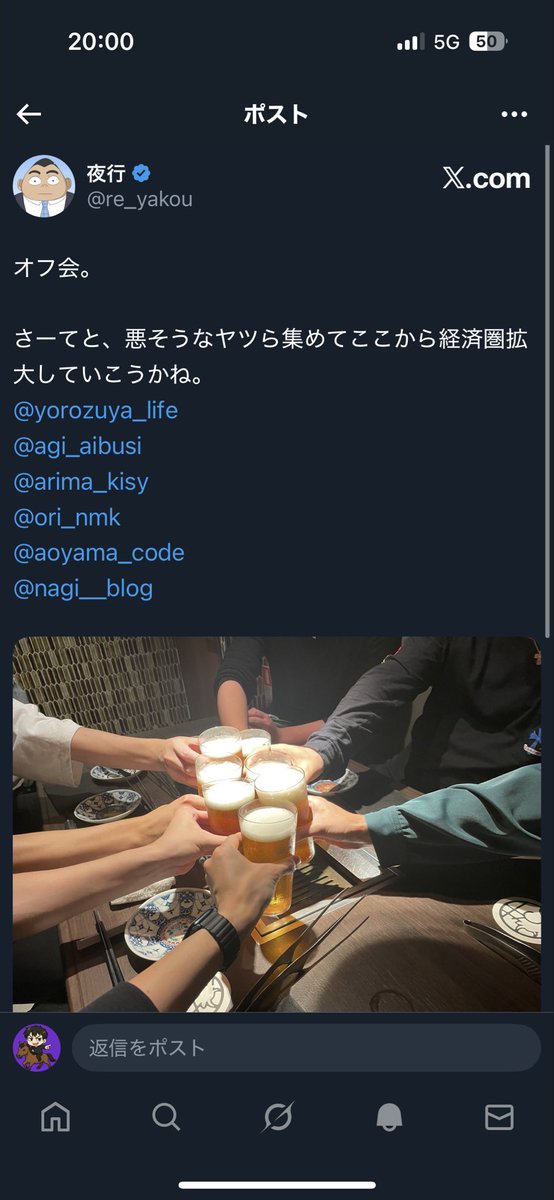Open the Search magnifier tab
The width and height of the screenshot is (554, 1200).
(166, 1117)
